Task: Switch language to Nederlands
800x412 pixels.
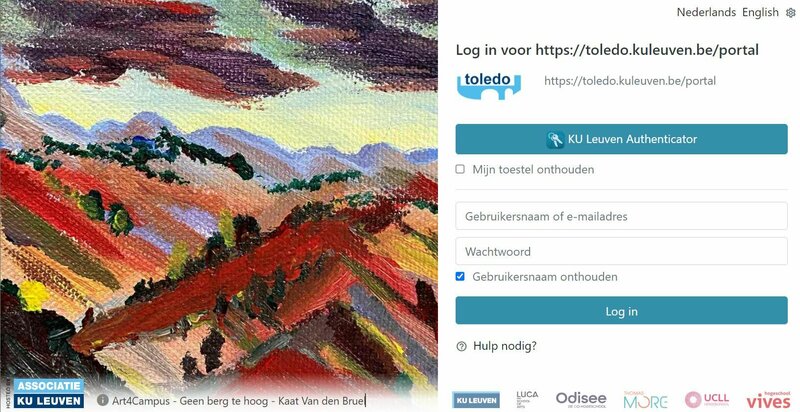Action: coord(706,12)
